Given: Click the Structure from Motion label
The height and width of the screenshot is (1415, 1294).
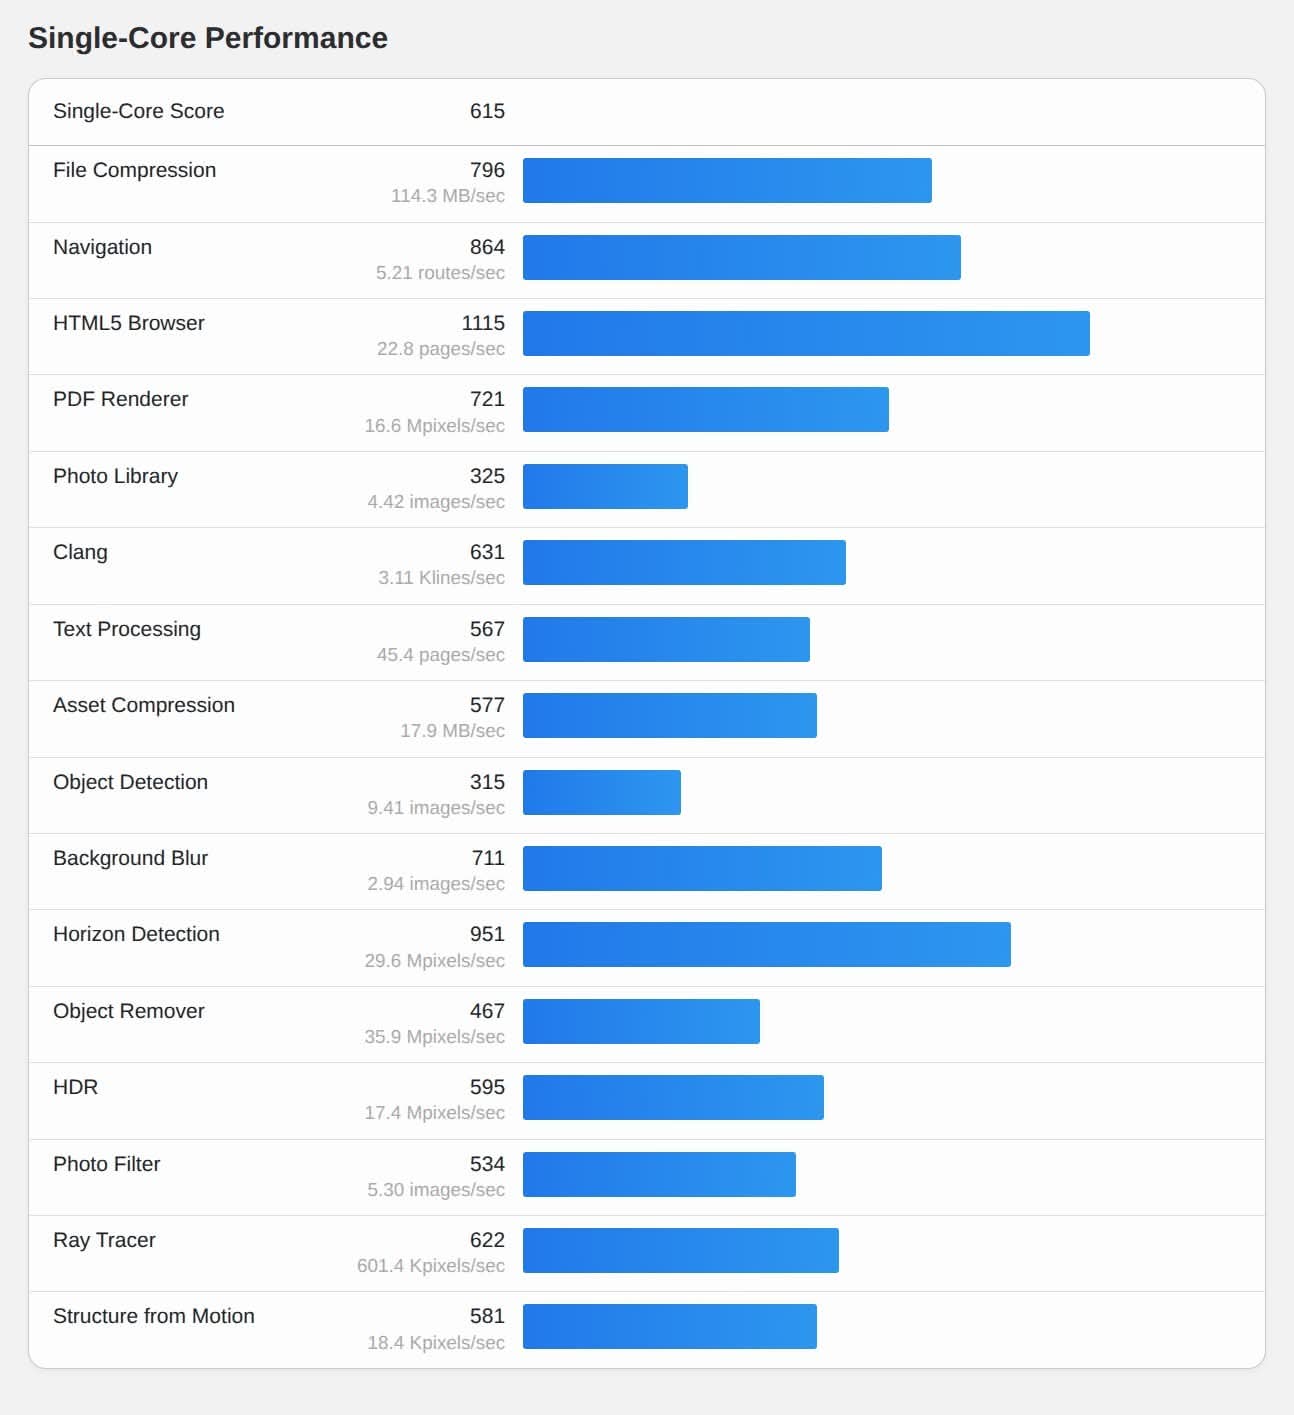Looking at the screenshot, I should (153, 1316).
